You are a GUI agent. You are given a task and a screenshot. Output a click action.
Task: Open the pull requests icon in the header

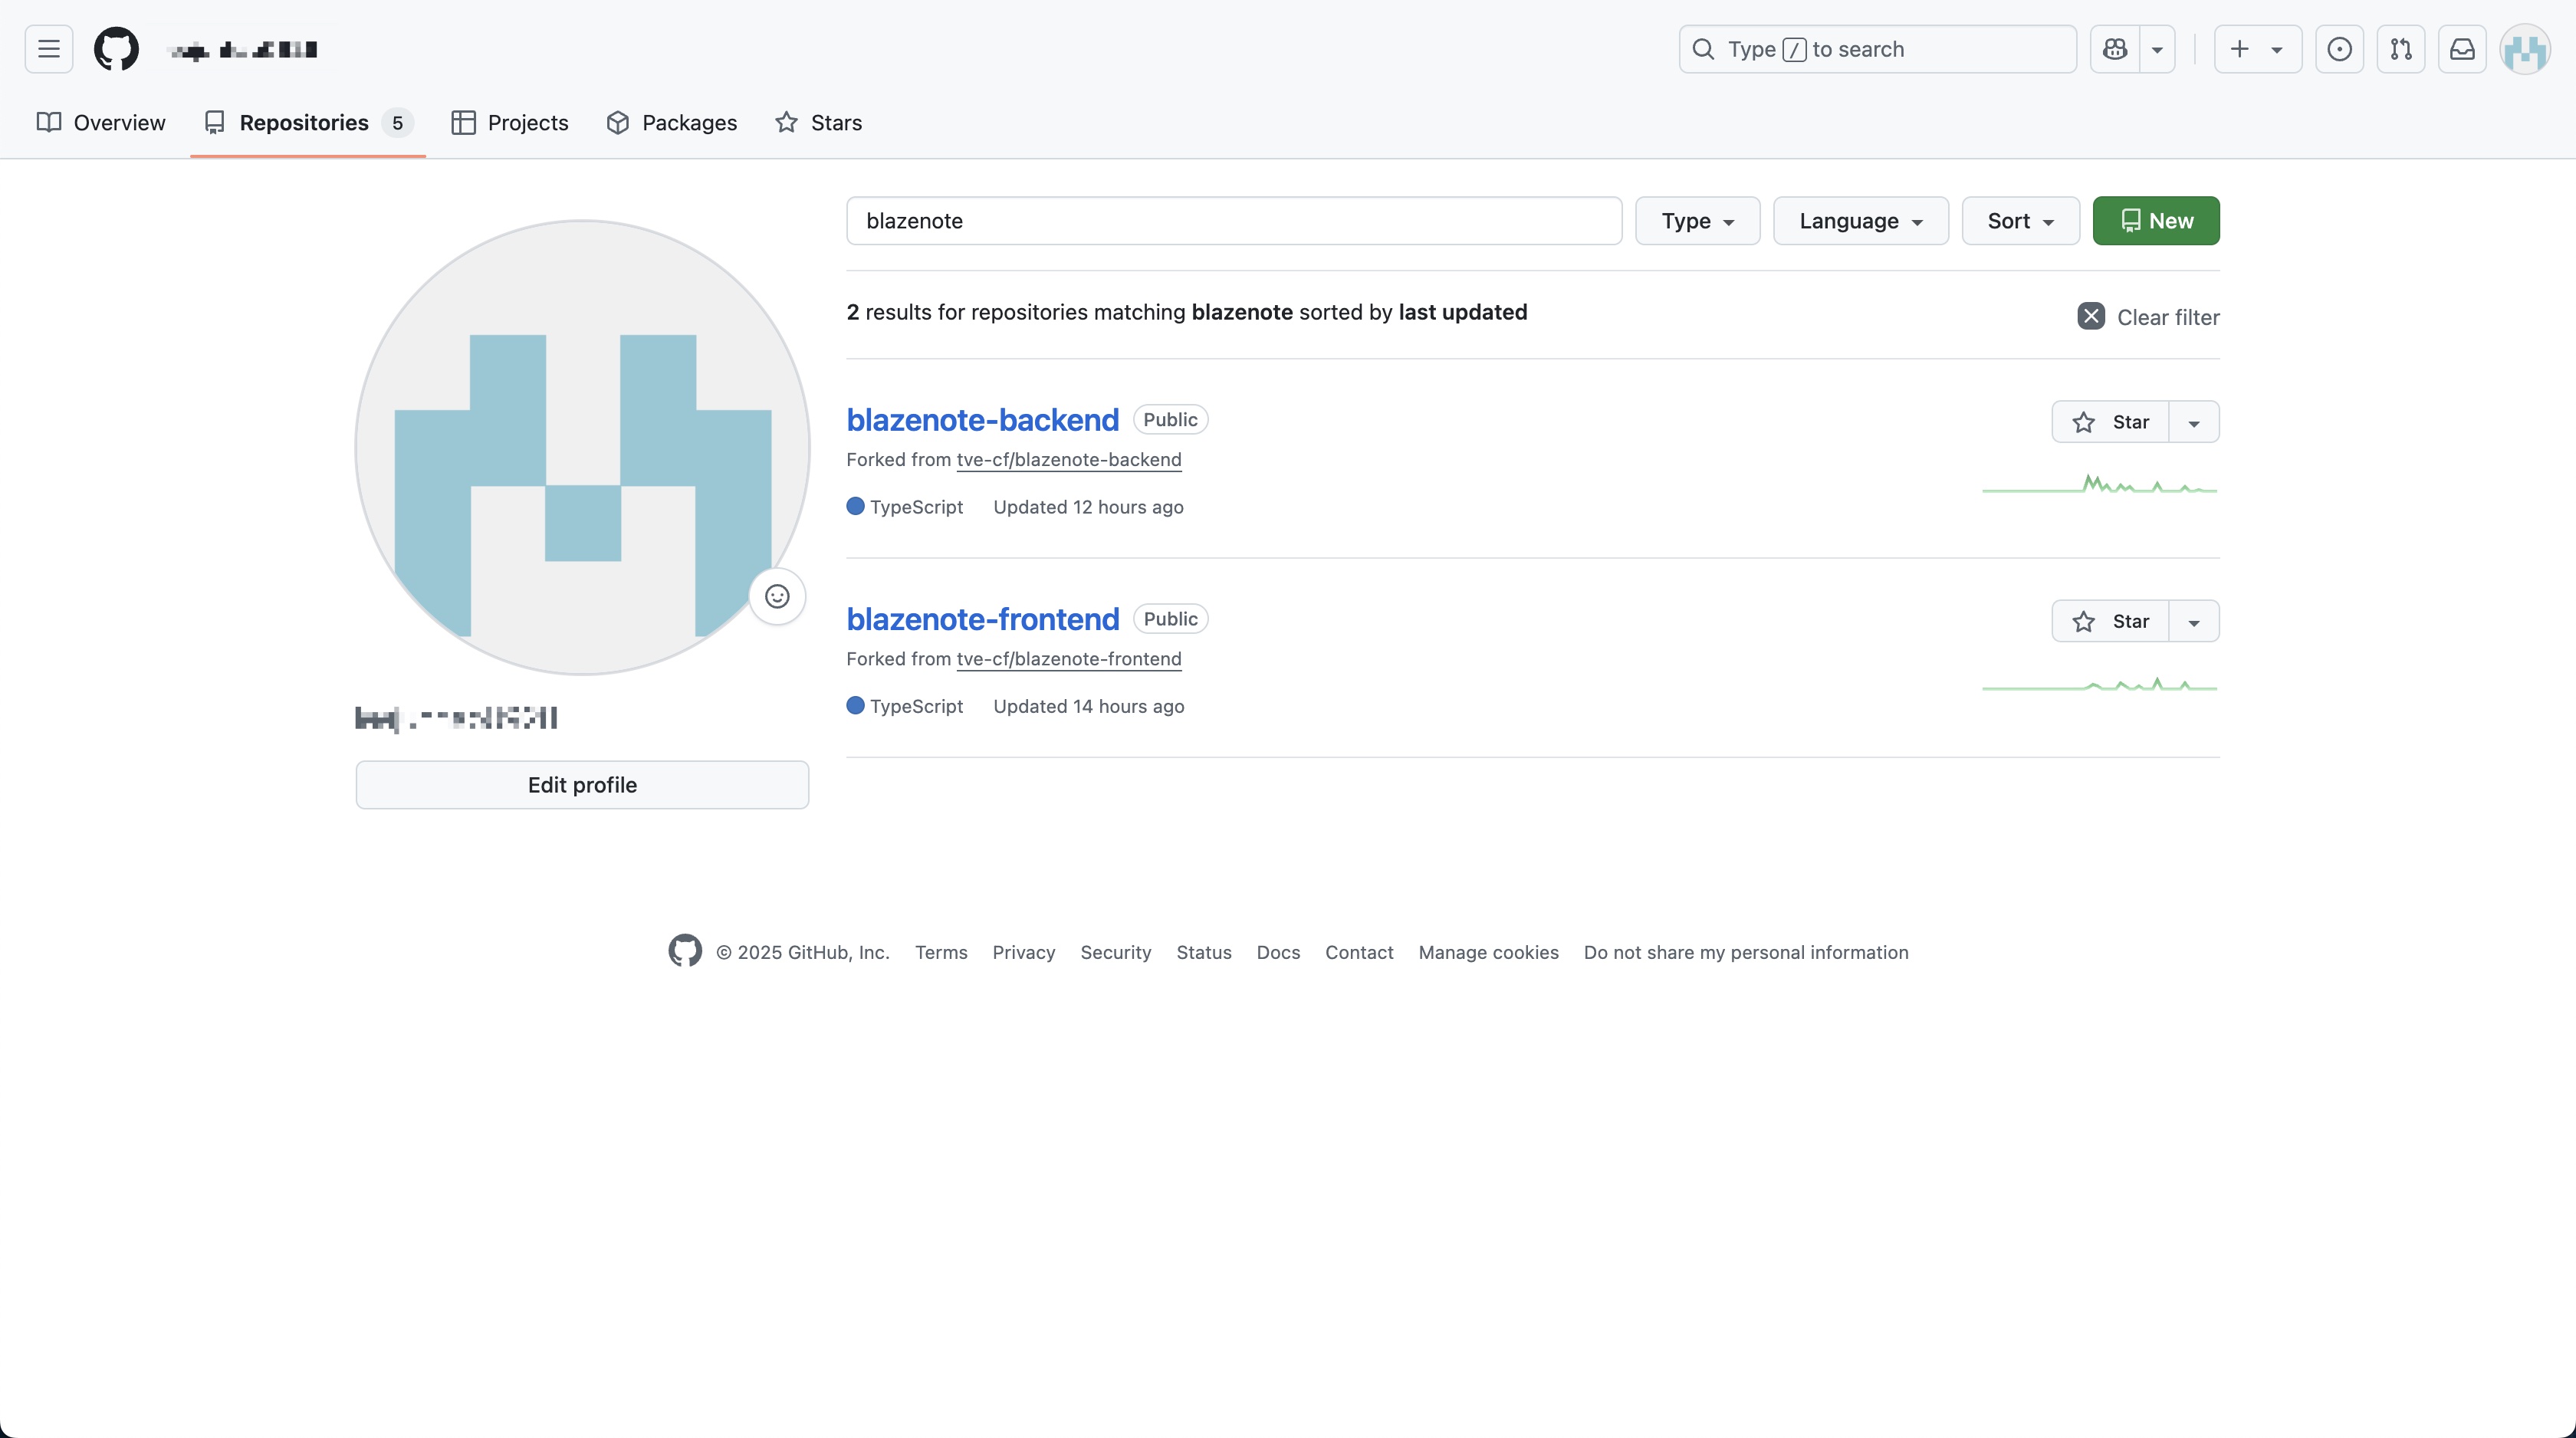point(2401,49)
